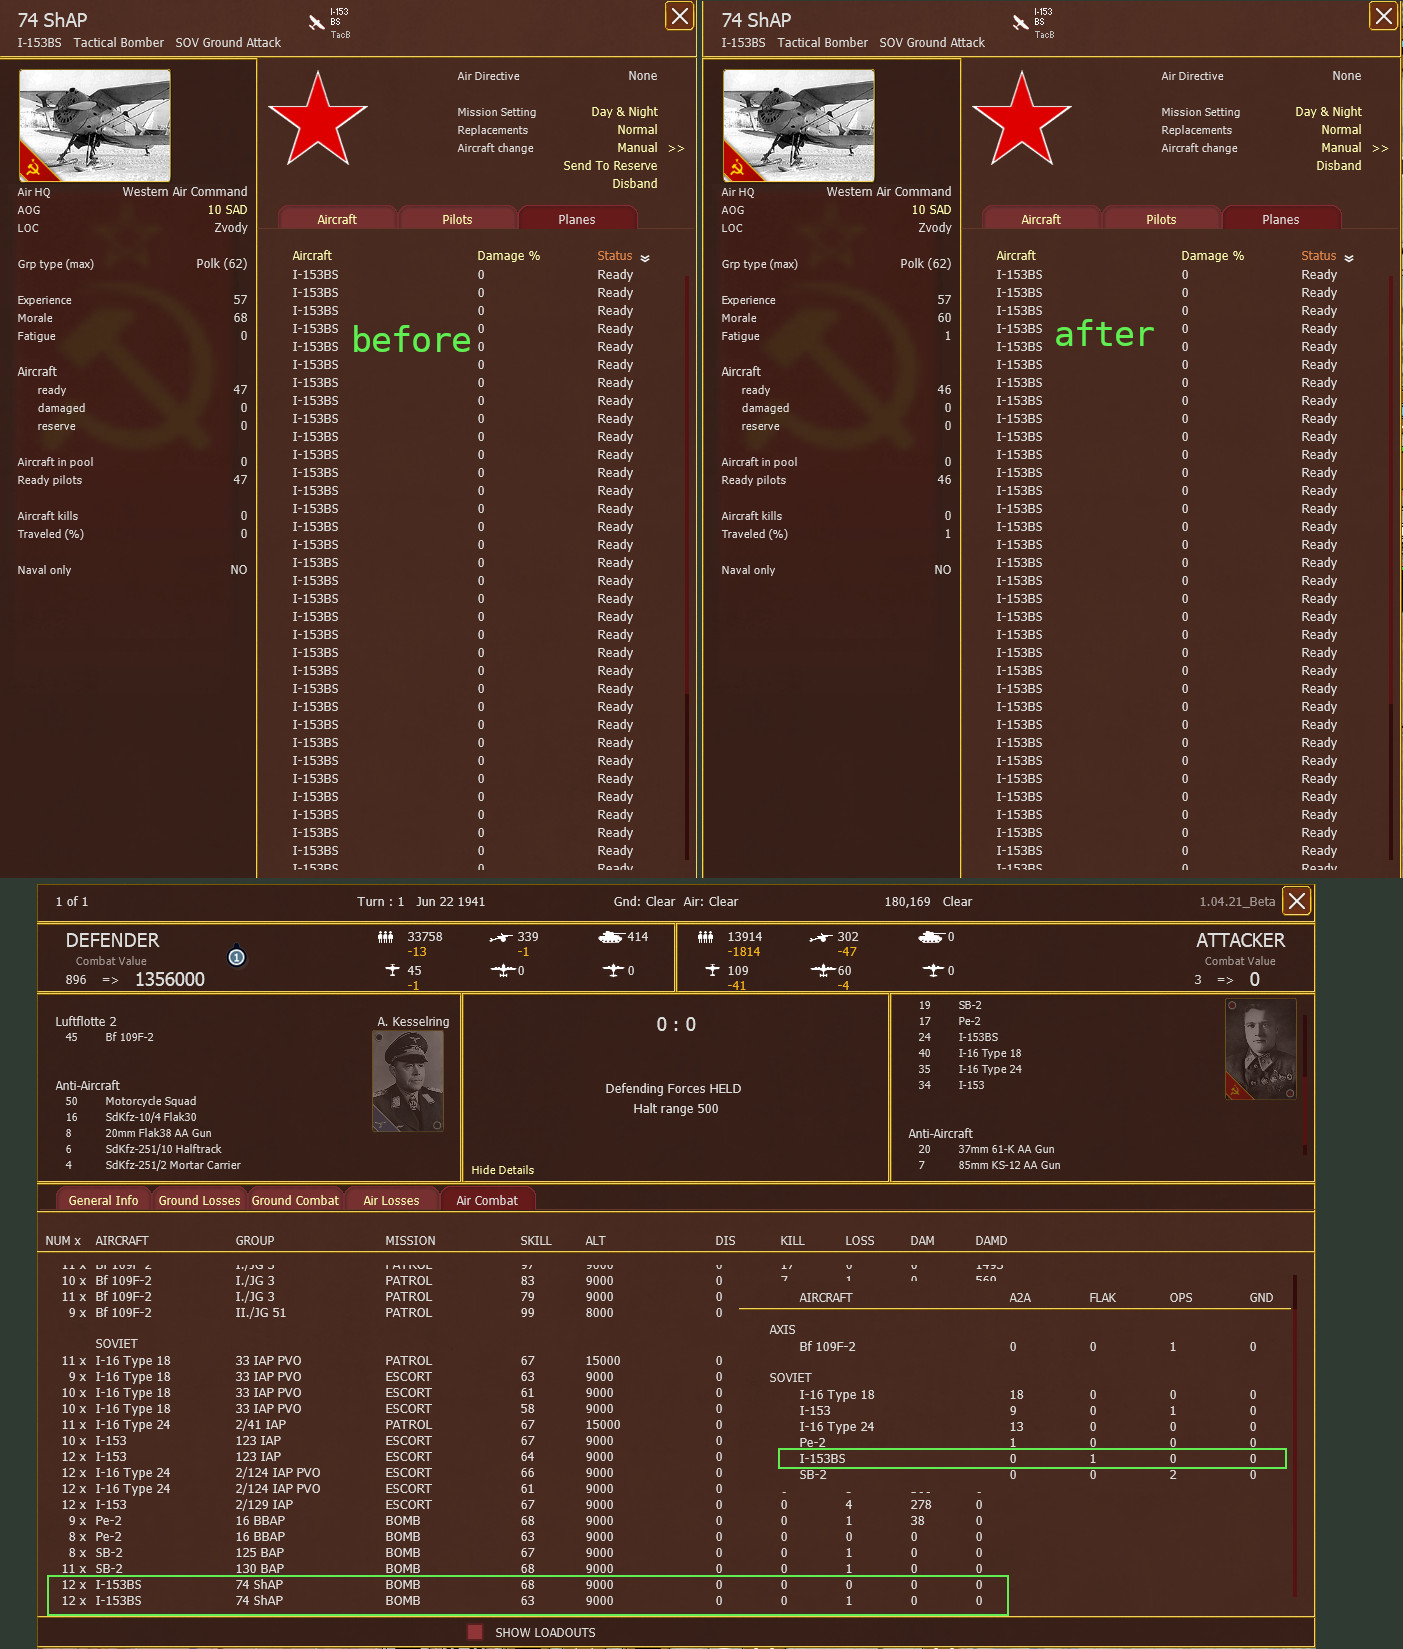Click defender men count icon

[x=385, y=937]
